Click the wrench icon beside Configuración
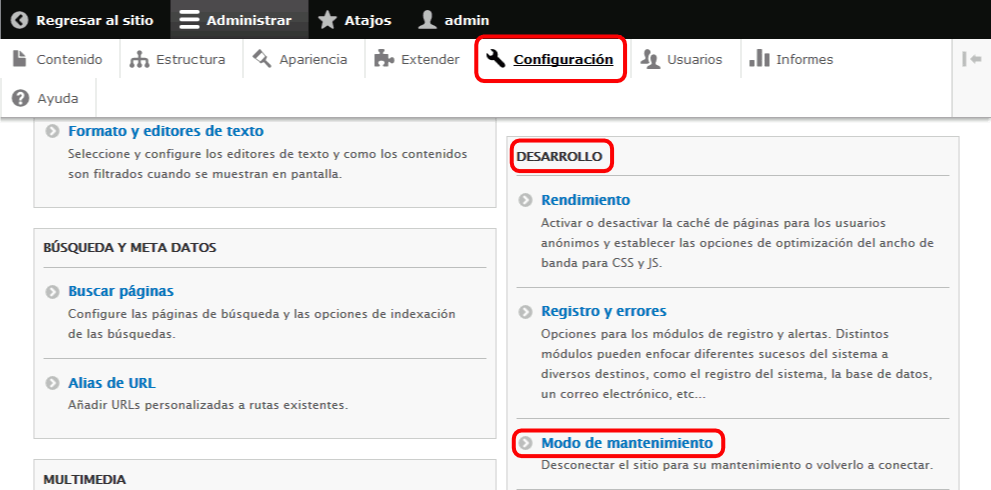 click(x=496, y=59)
